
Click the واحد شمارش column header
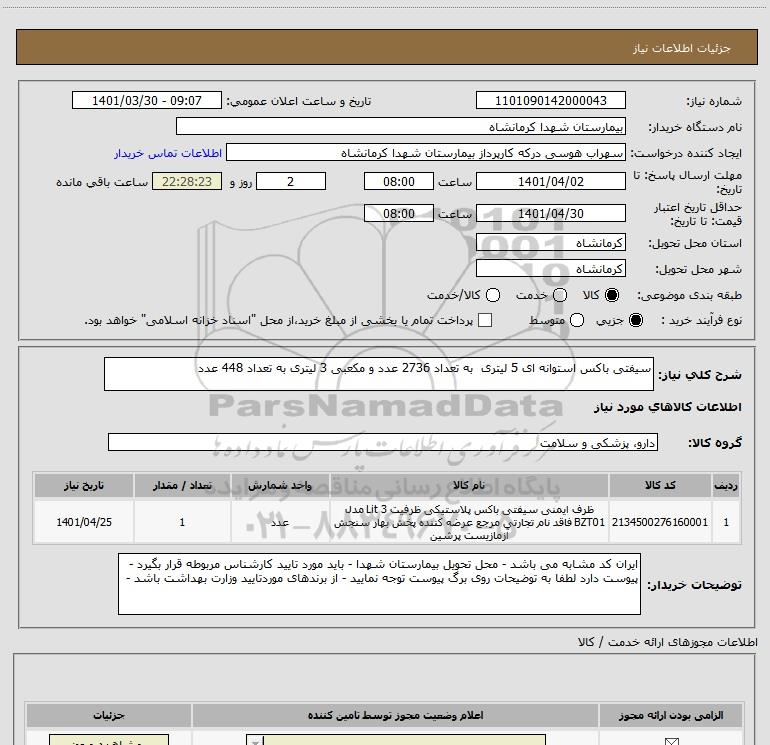tap(280, 485)
